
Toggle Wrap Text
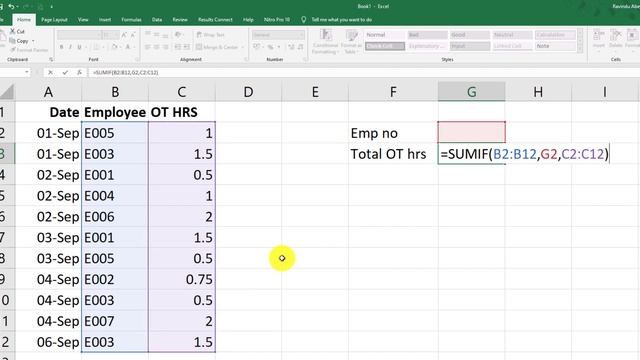click(211, 35)
